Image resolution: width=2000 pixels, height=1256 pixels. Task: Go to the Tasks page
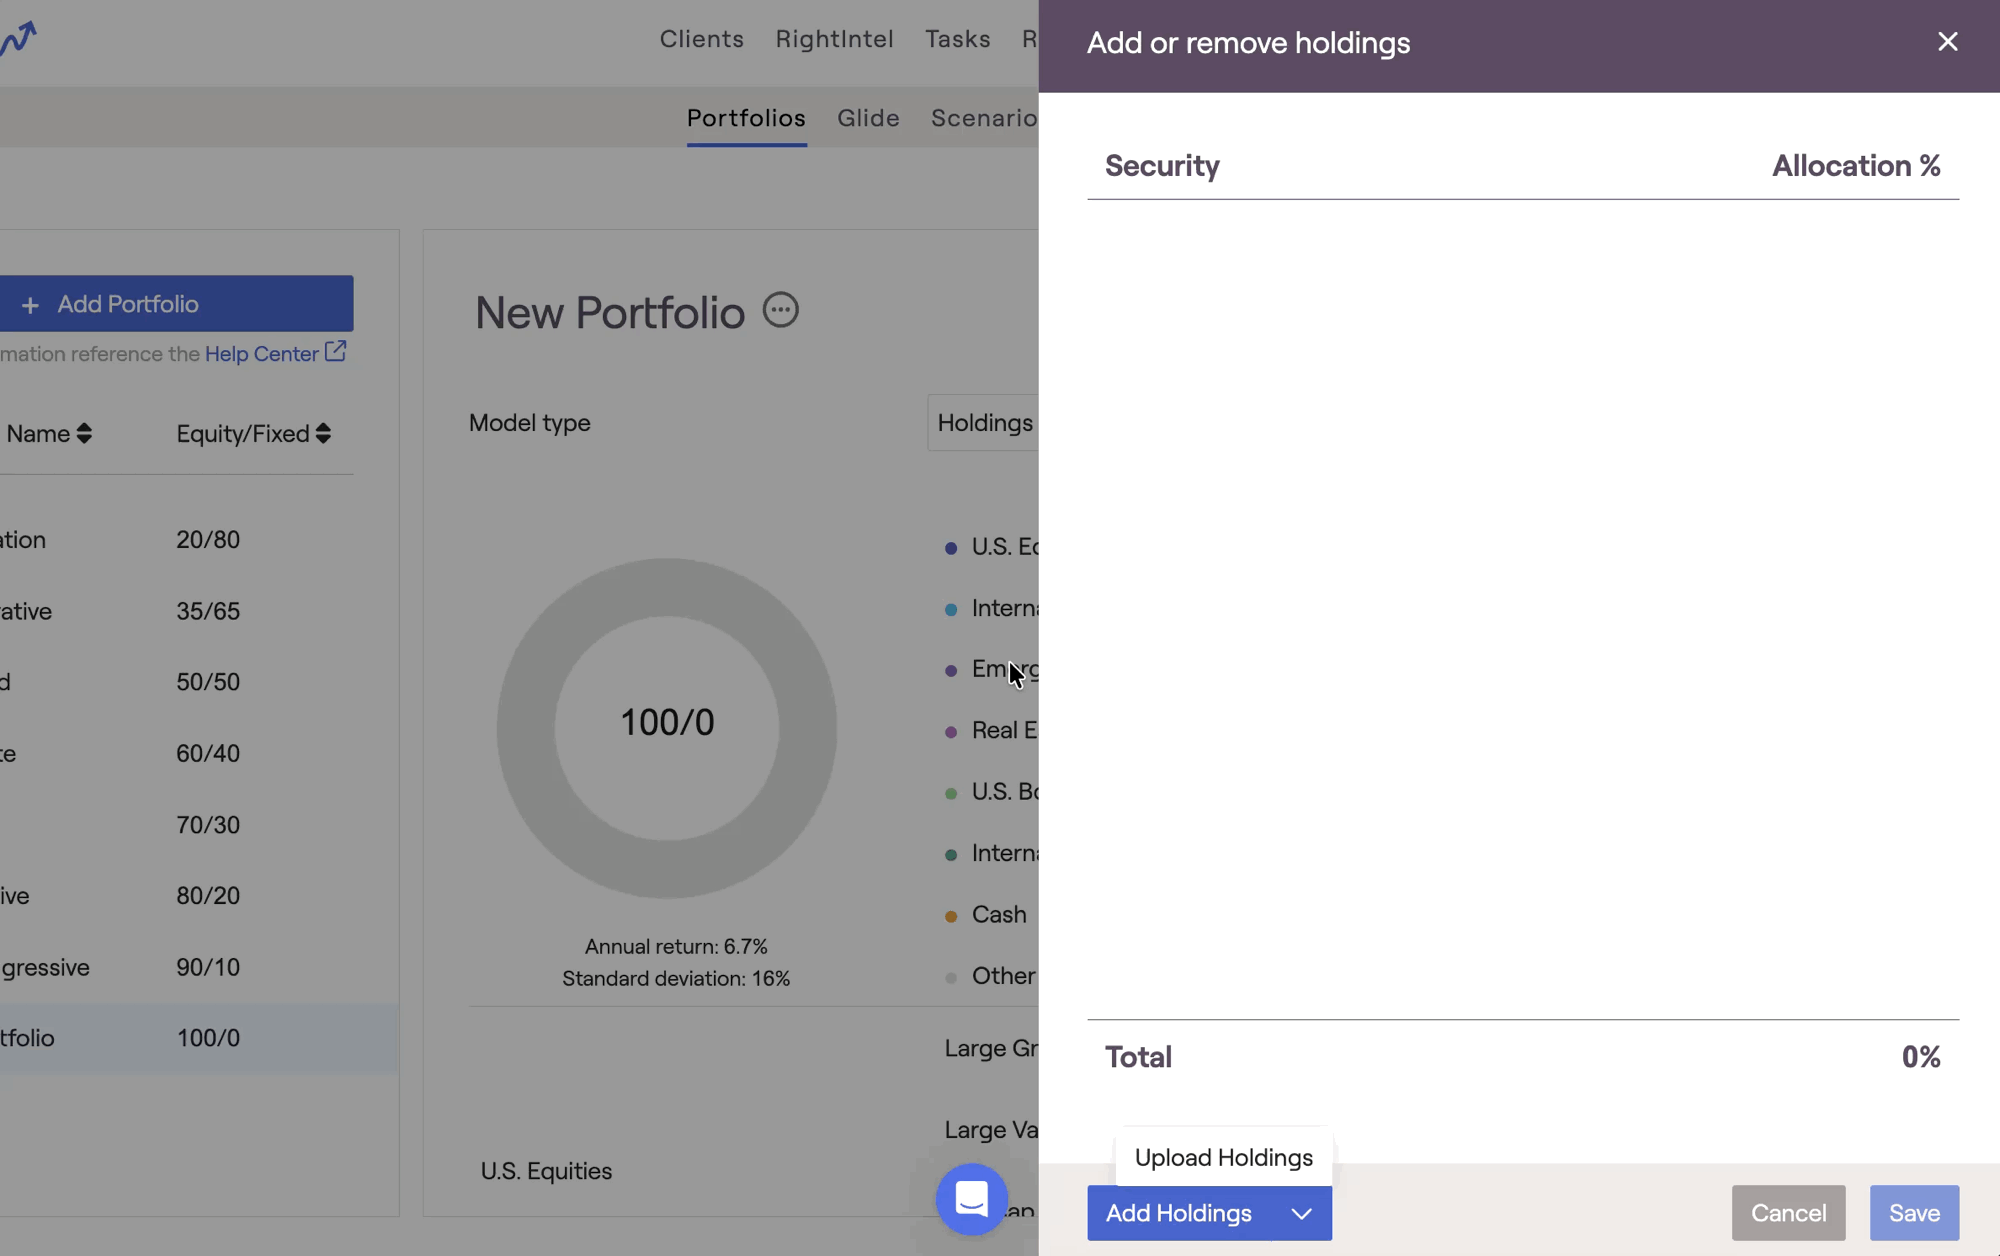click(x=957, y=39)
